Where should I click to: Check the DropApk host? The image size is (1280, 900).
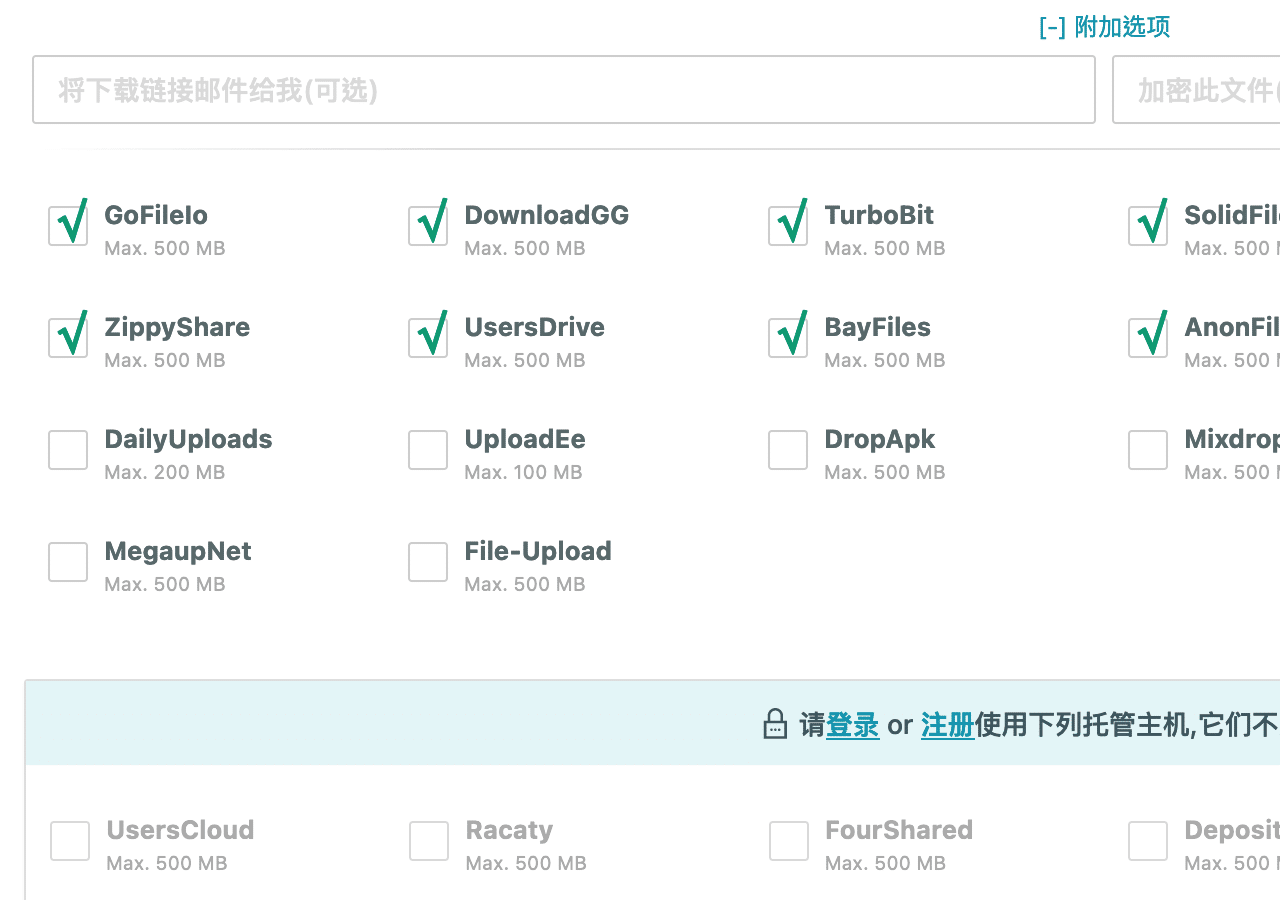tap(788, 450)
